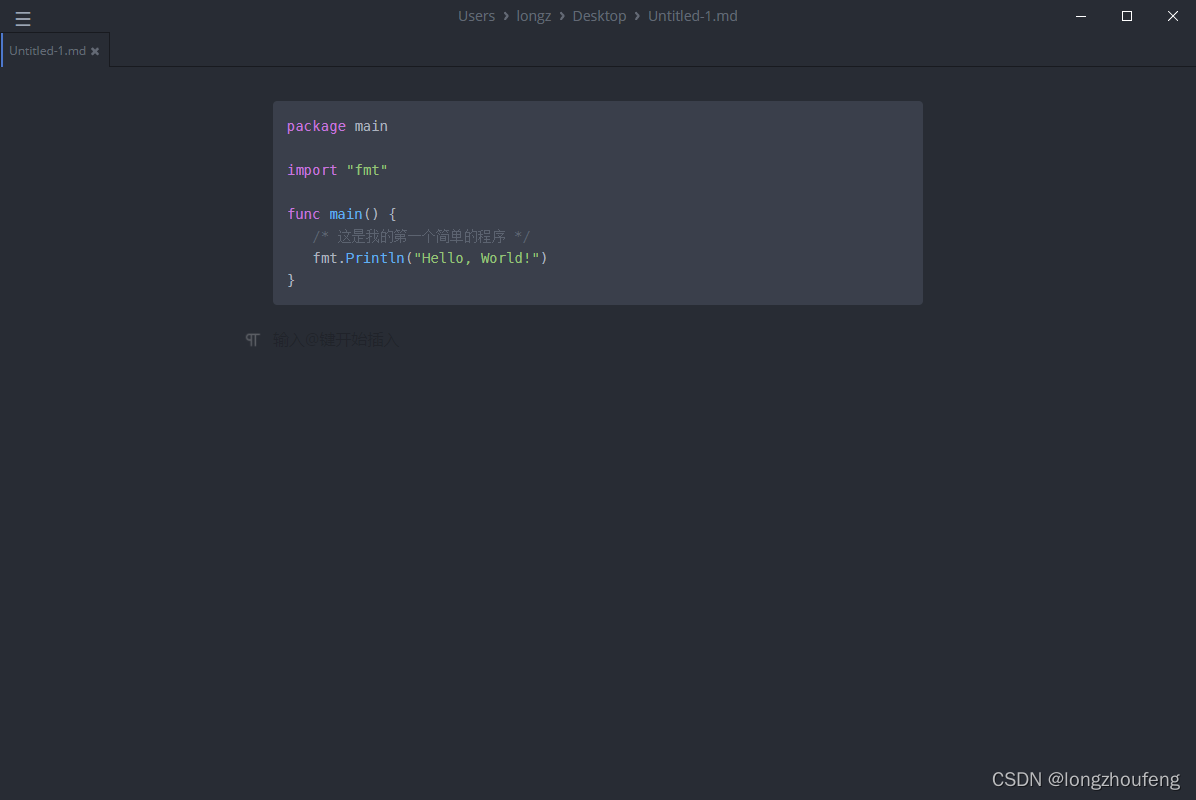Click the closing brace code line
The width and height of the screenshot is (1196, 800).
[x=291, y=280]
